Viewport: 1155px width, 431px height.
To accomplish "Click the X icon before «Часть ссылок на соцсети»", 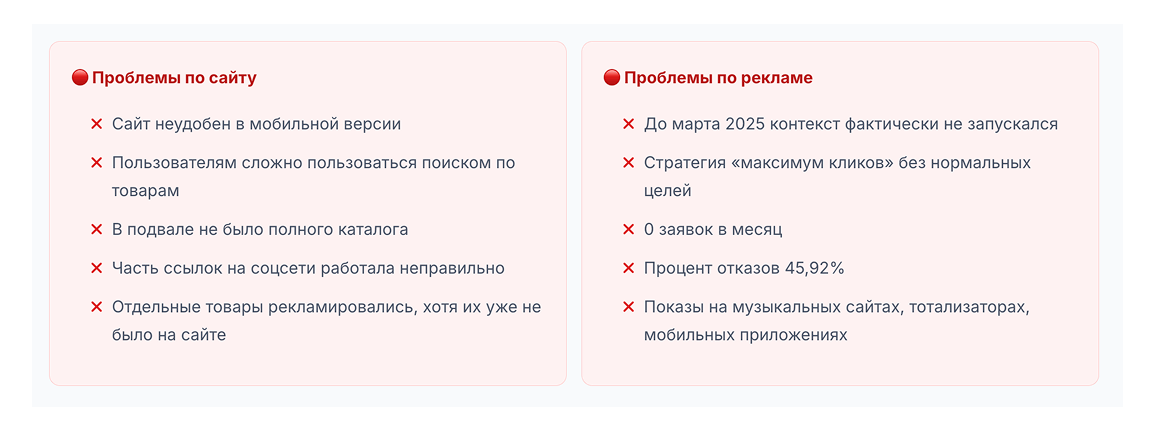I will click(x=97, y=268).
